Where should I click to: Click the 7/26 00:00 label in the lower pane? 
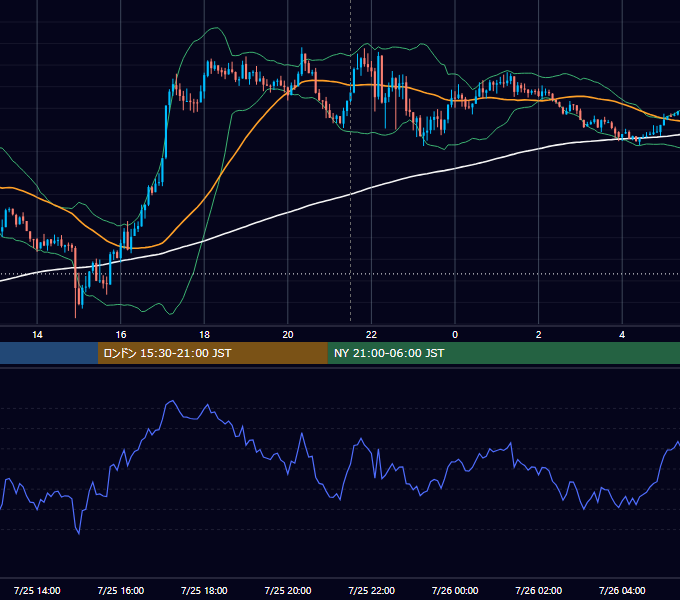[455, 590]
